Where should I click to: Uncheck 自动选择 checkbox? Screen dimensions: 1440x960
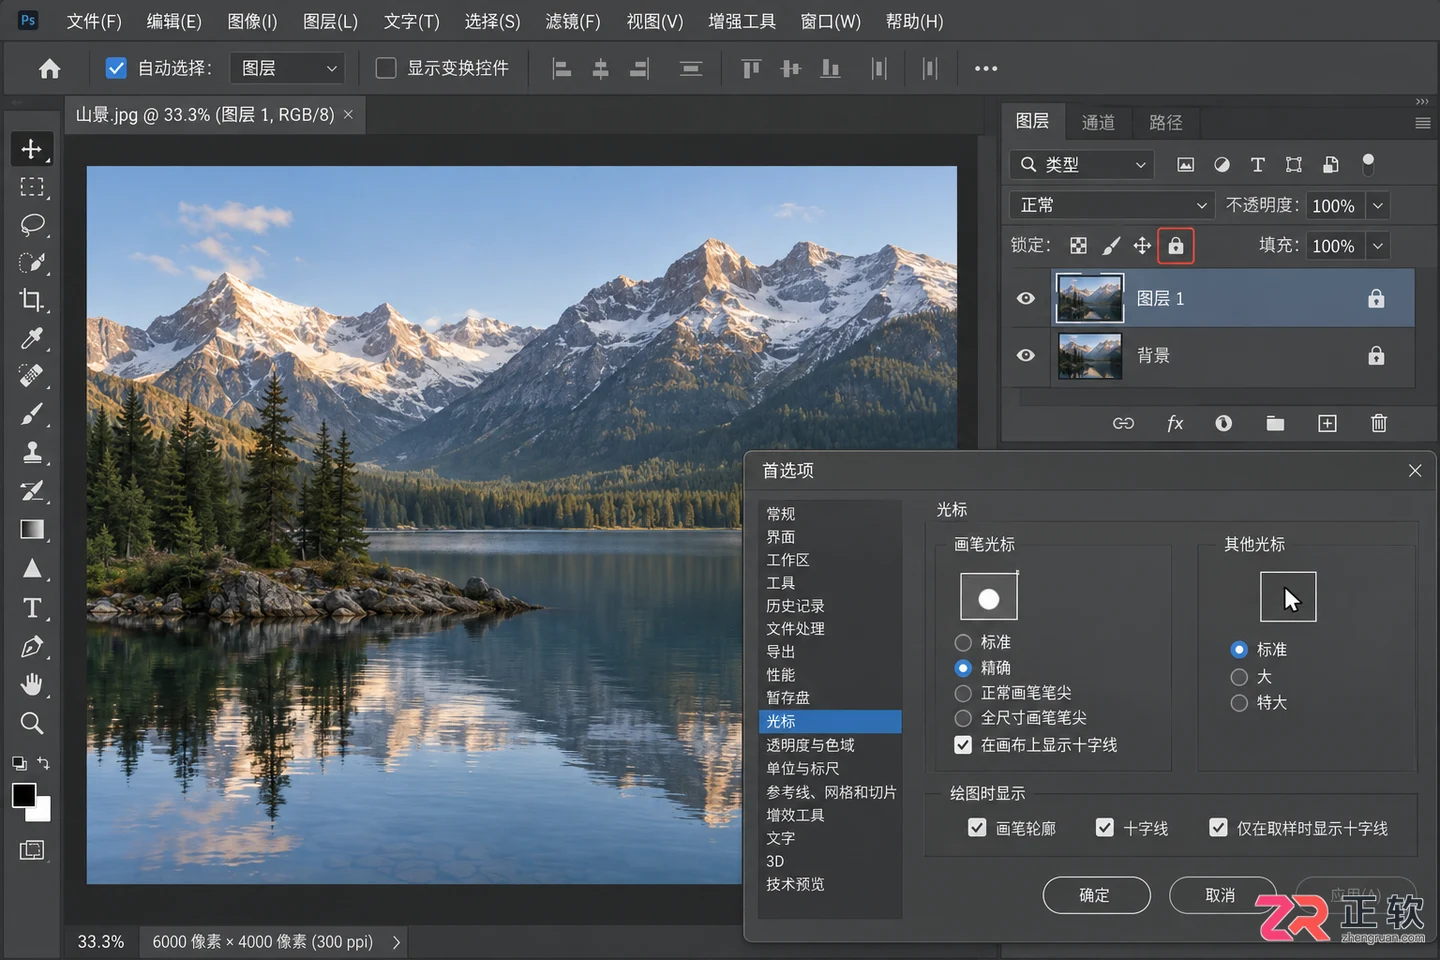point(116,68)
